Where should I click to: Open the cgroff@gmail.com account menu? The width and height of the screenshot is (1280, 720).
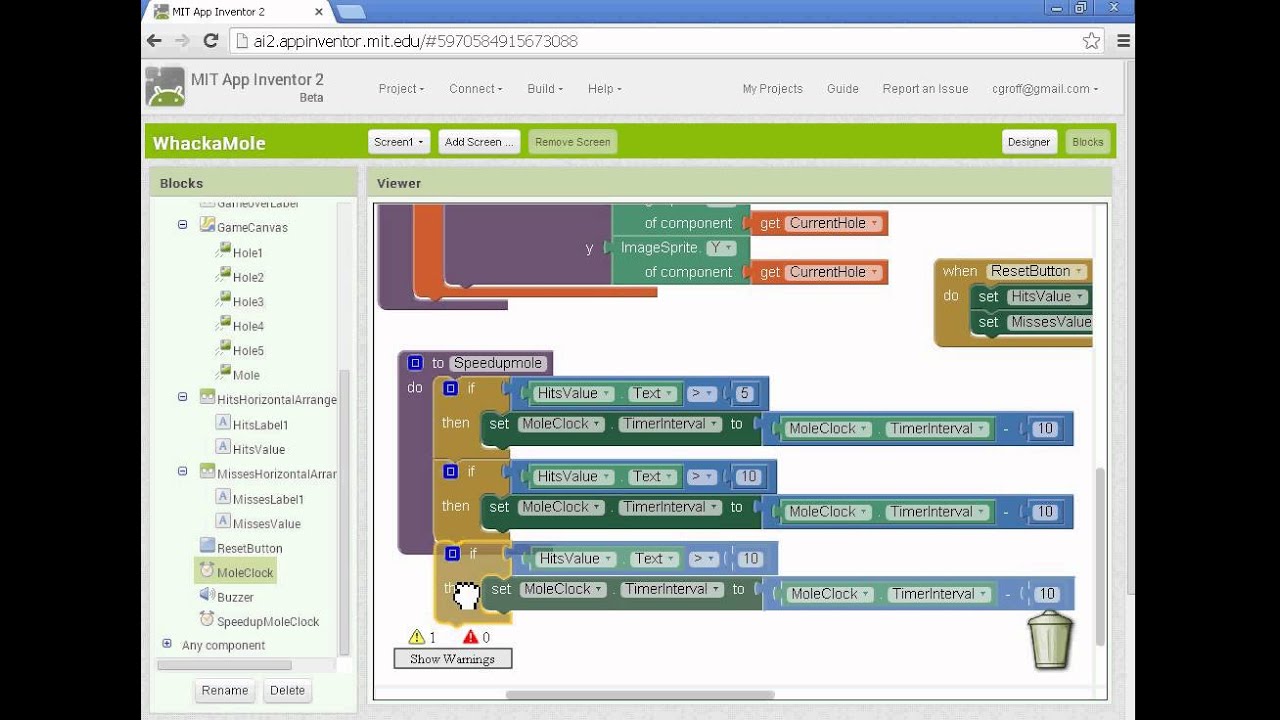point(1045,89)
